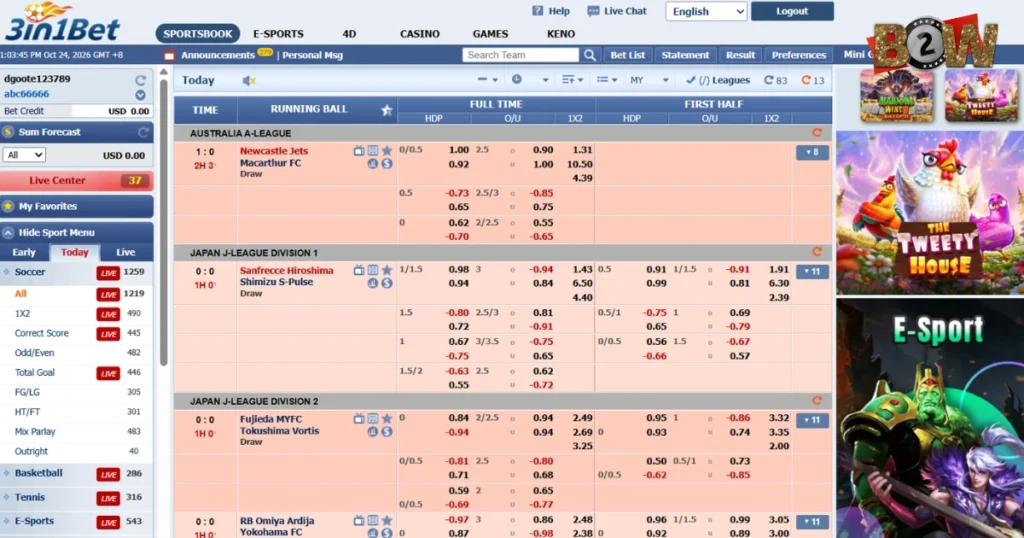Screen dimensions: 1024x538
Task: Expand more markets for Sanfrecce Hiroshima (11)
Action: point(812,272)
